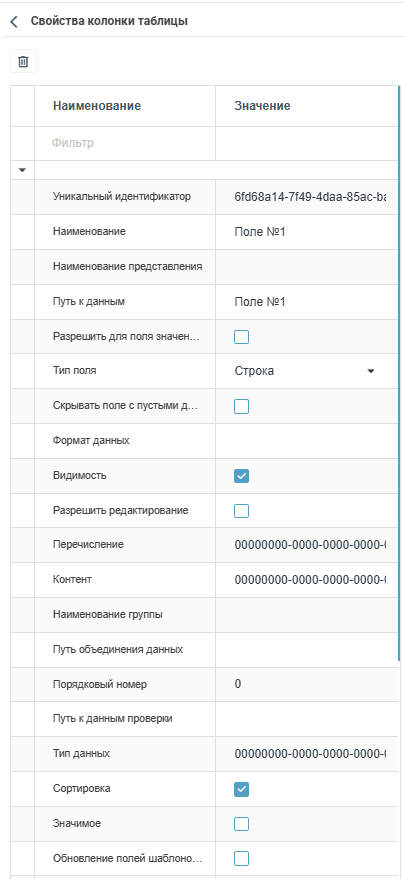The width and height of the screenshot is (404, 879).
Task: Enable Разрешить редактирование checkbox
Action: [242, 511]
